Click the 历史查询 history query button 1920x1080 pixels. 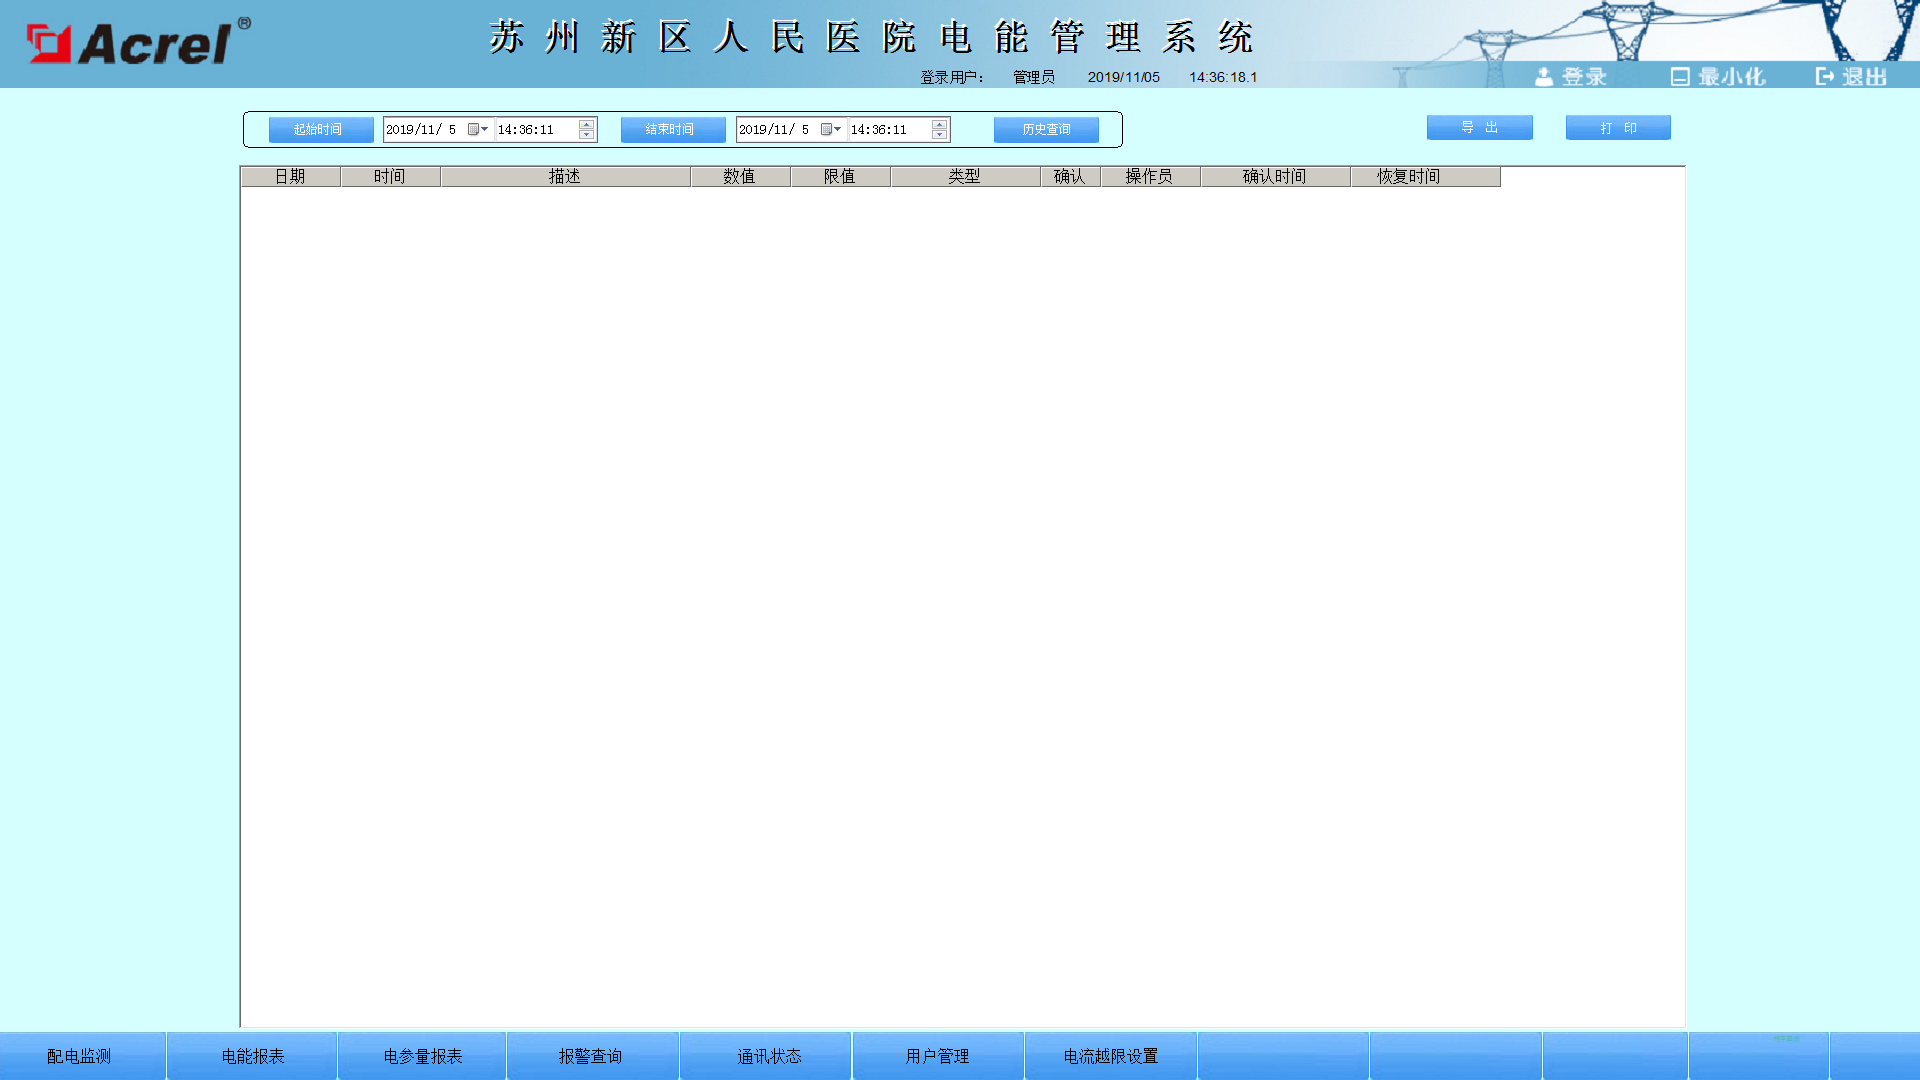click(x=1046, y=130)
